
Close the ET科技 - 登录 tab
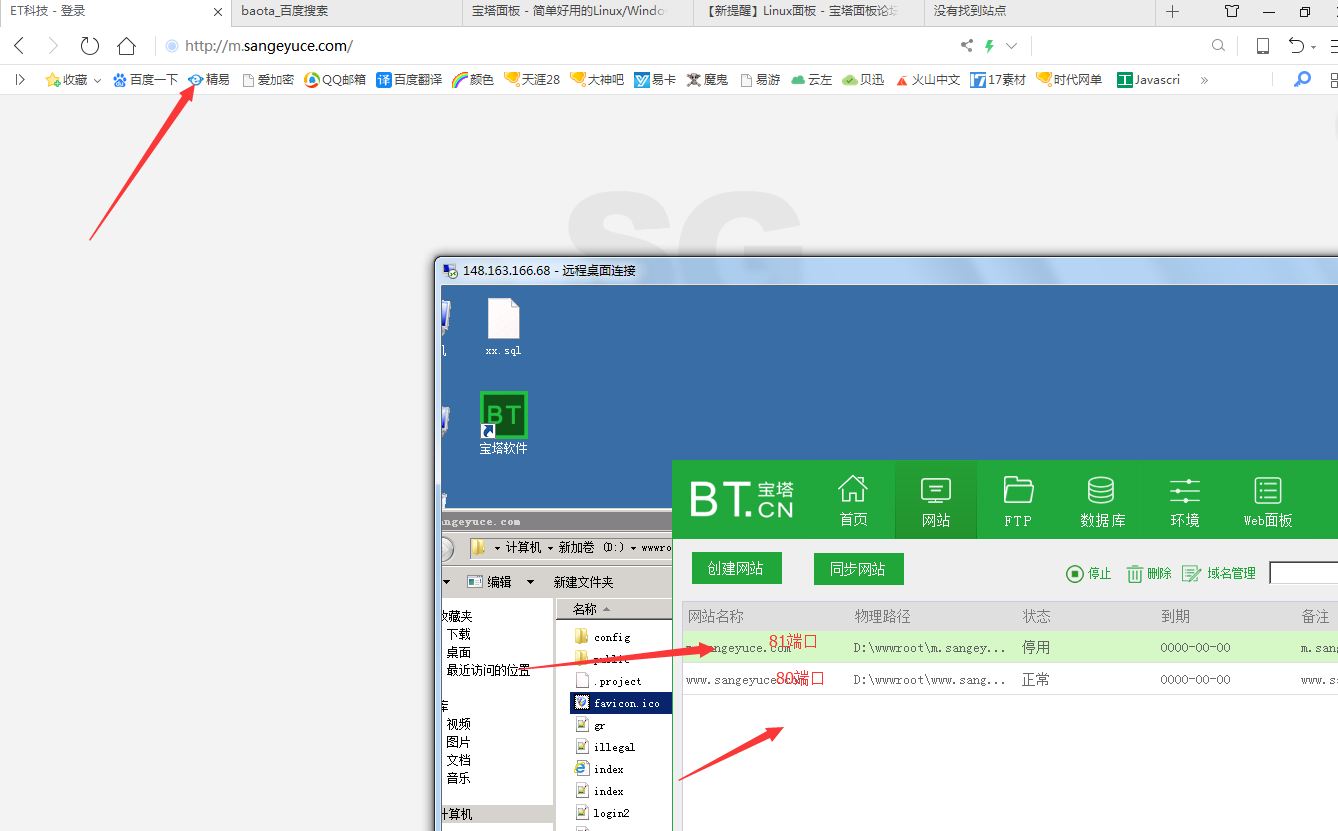tap(218, 12)
